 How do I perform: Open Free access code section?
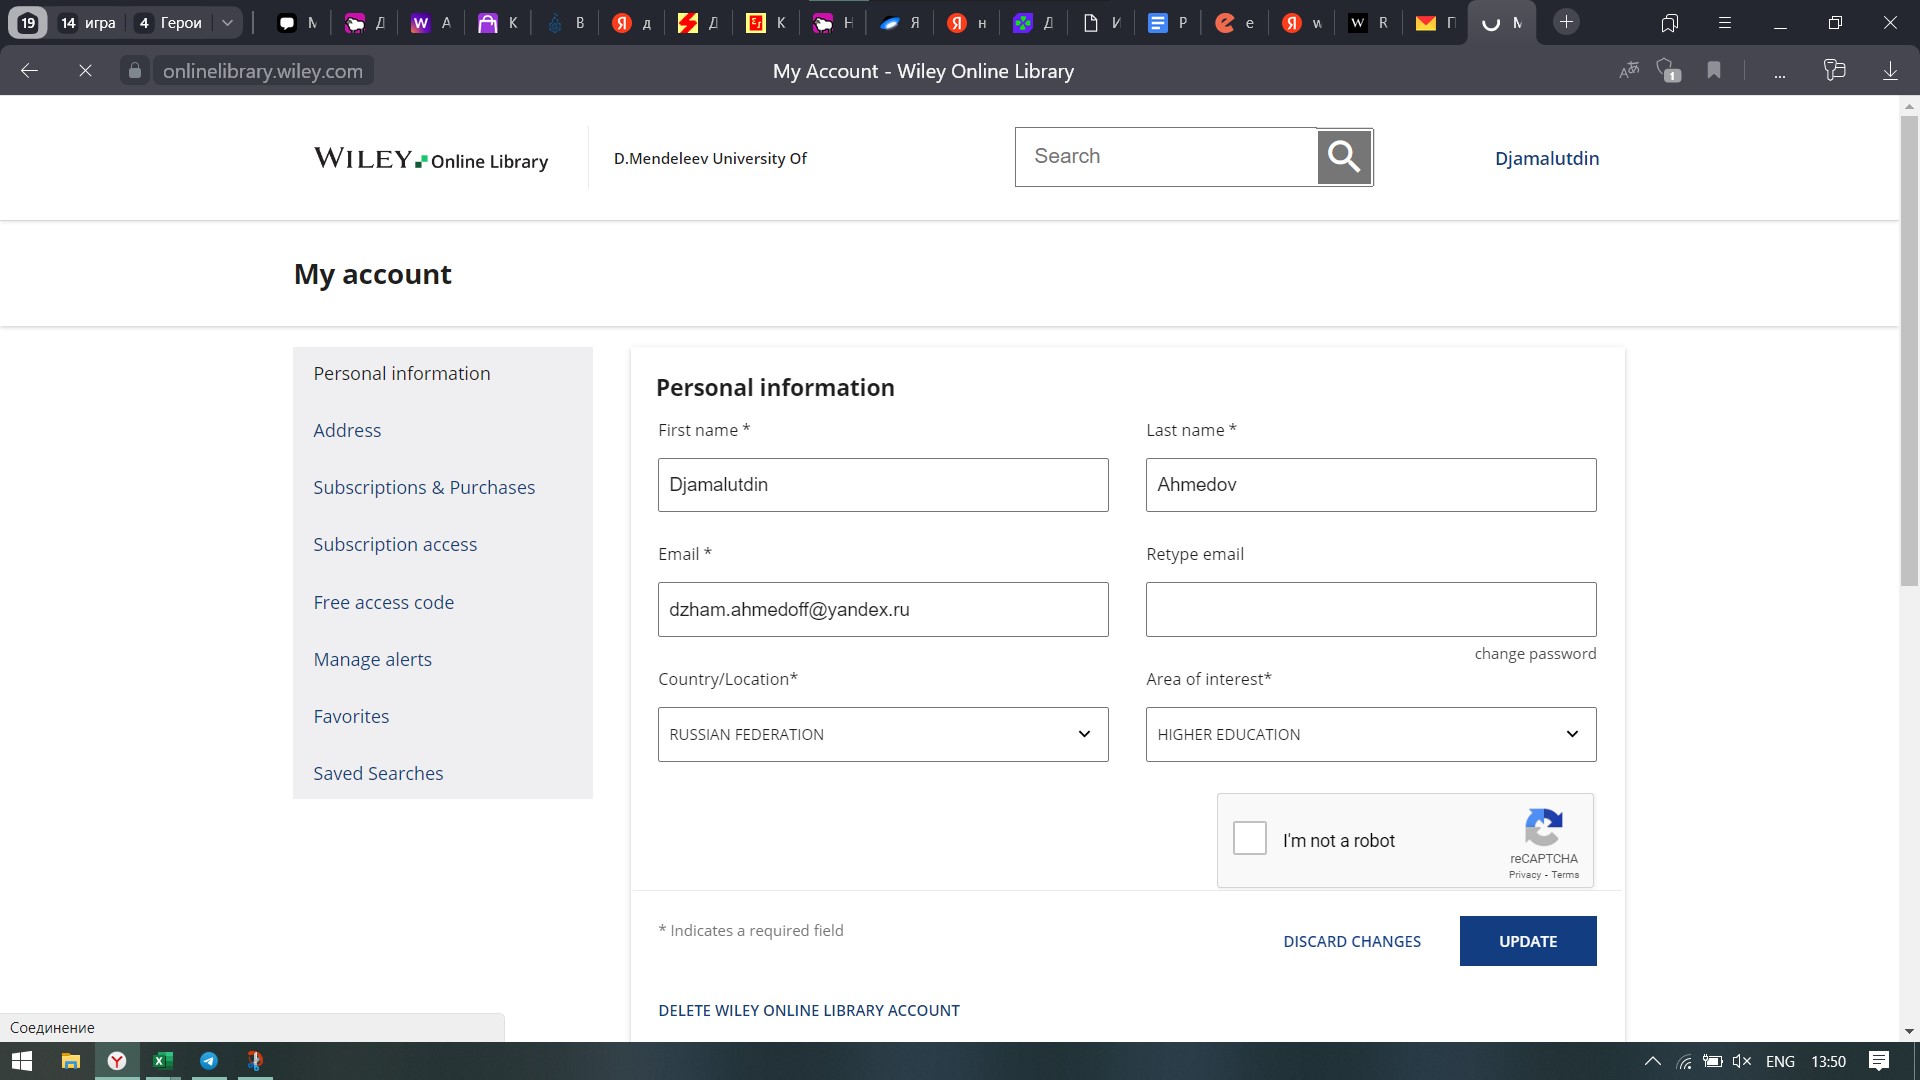click(384, 602)
